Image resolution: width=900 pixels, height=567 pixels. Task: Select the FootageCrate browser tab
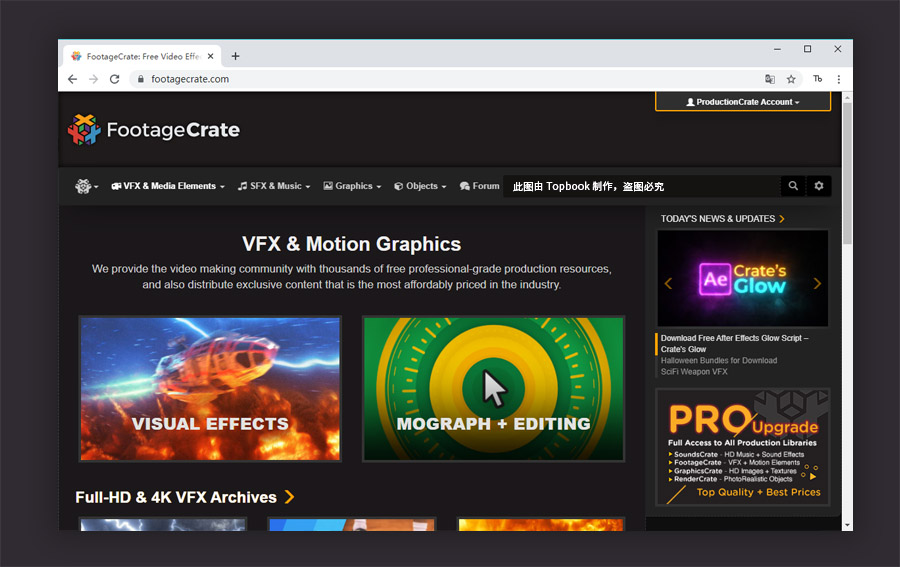click(142, 56)
